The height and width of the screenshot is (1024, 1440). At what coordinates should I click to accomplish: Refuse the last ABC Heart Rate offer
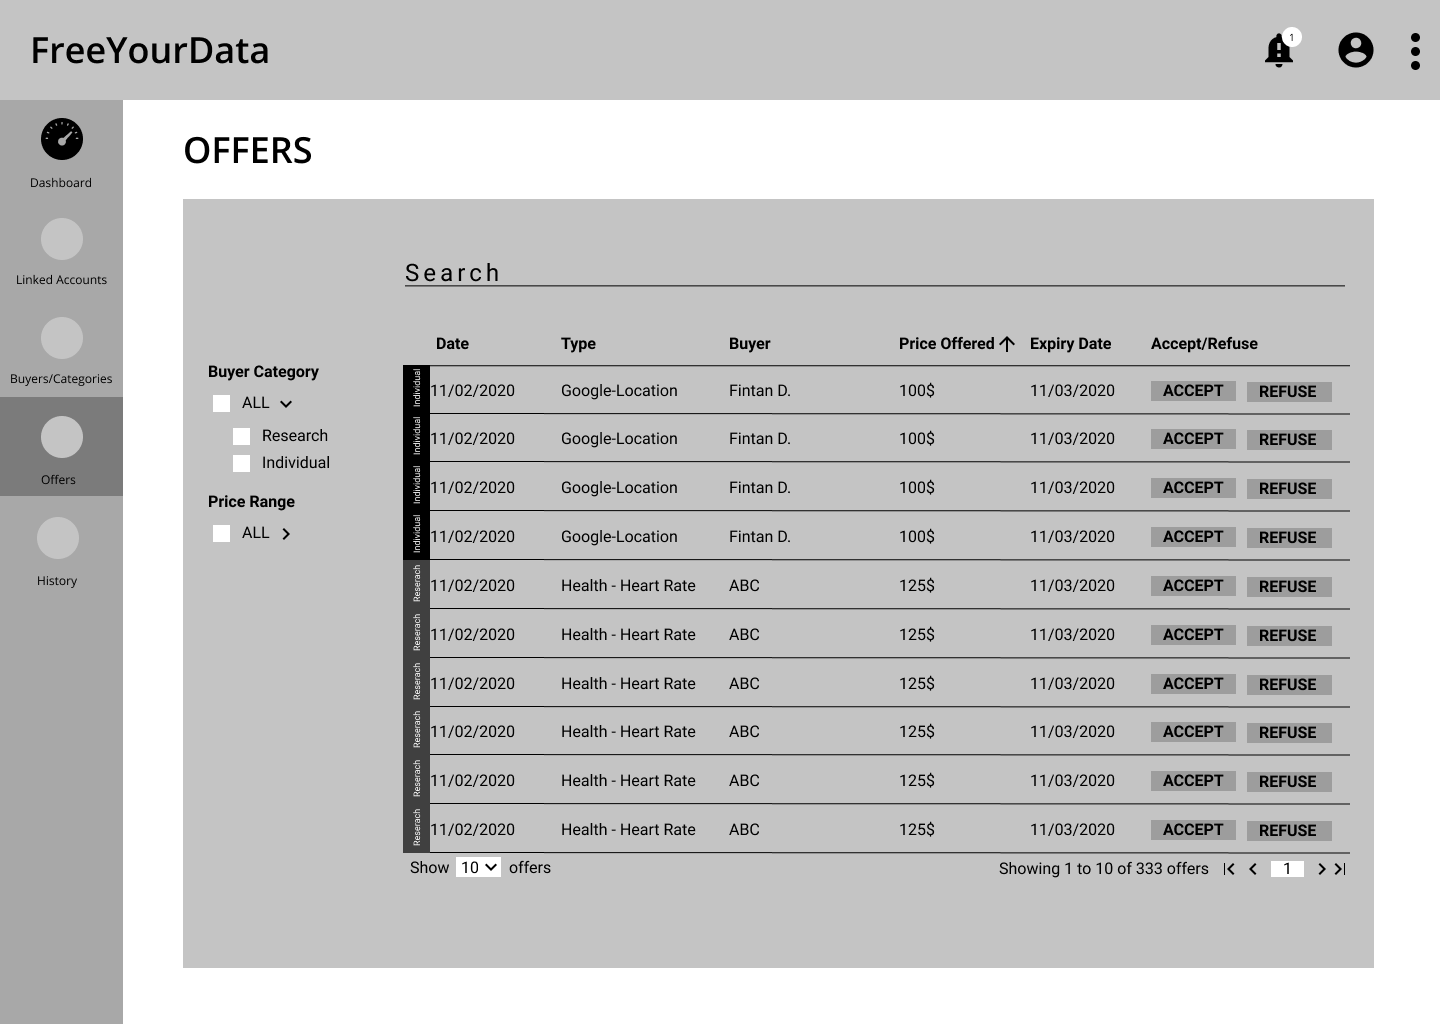[x=1288, y=831]
